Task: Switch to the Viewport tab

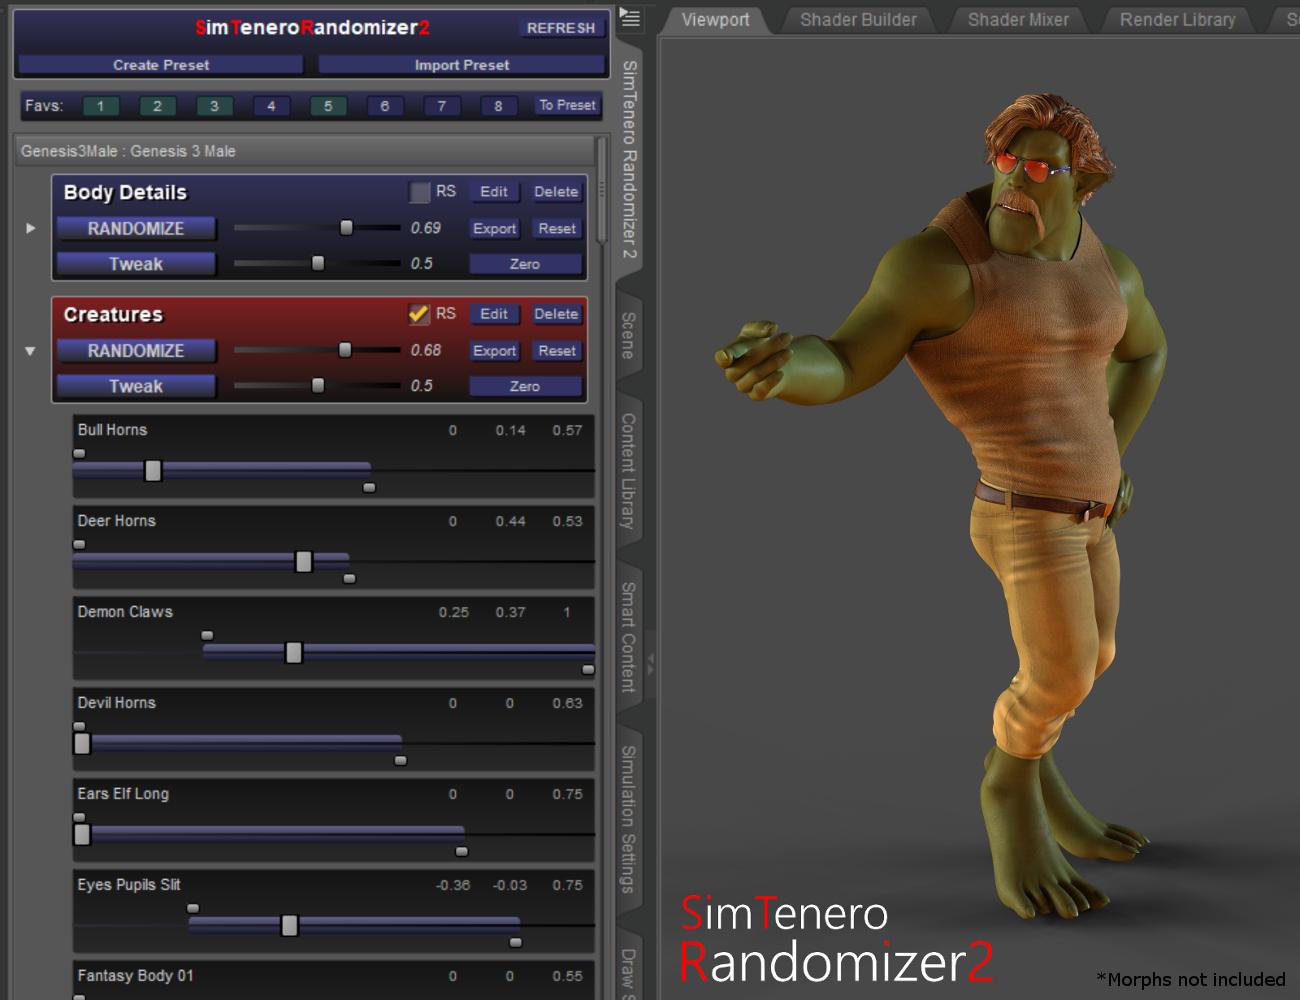Action: 715,19
